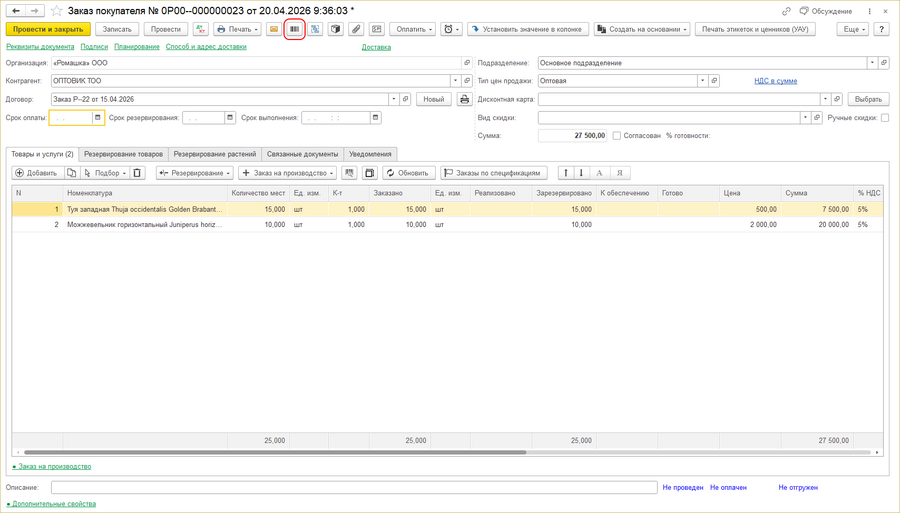Click the 3D box icon in toolbar
The width and height of the screenshot is (900, 513).
pyautogui.click(x=336, y=29)
